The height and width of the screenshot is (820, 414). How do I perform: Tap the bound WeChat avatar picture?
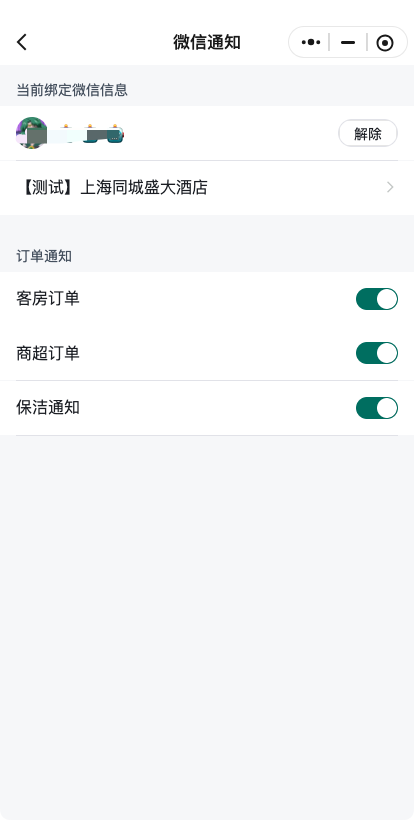click(x=32, y=133)
